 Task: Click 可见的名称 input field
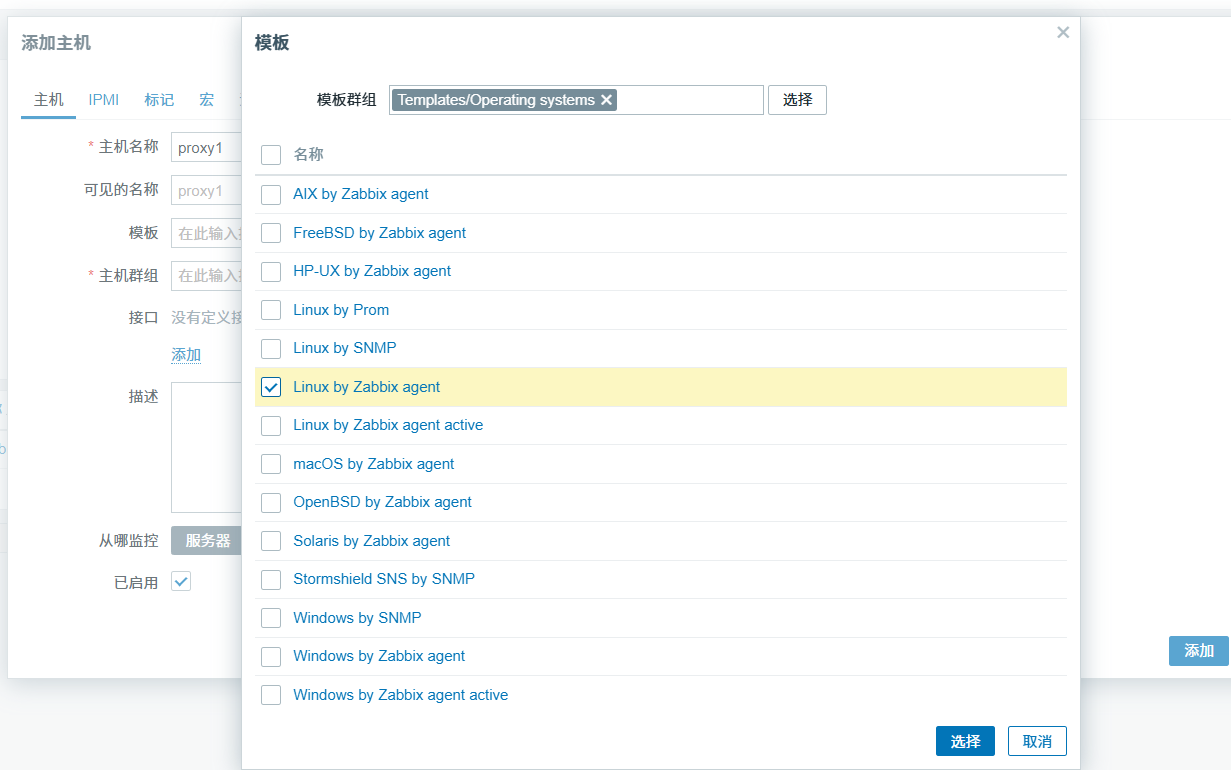(207, 190)
